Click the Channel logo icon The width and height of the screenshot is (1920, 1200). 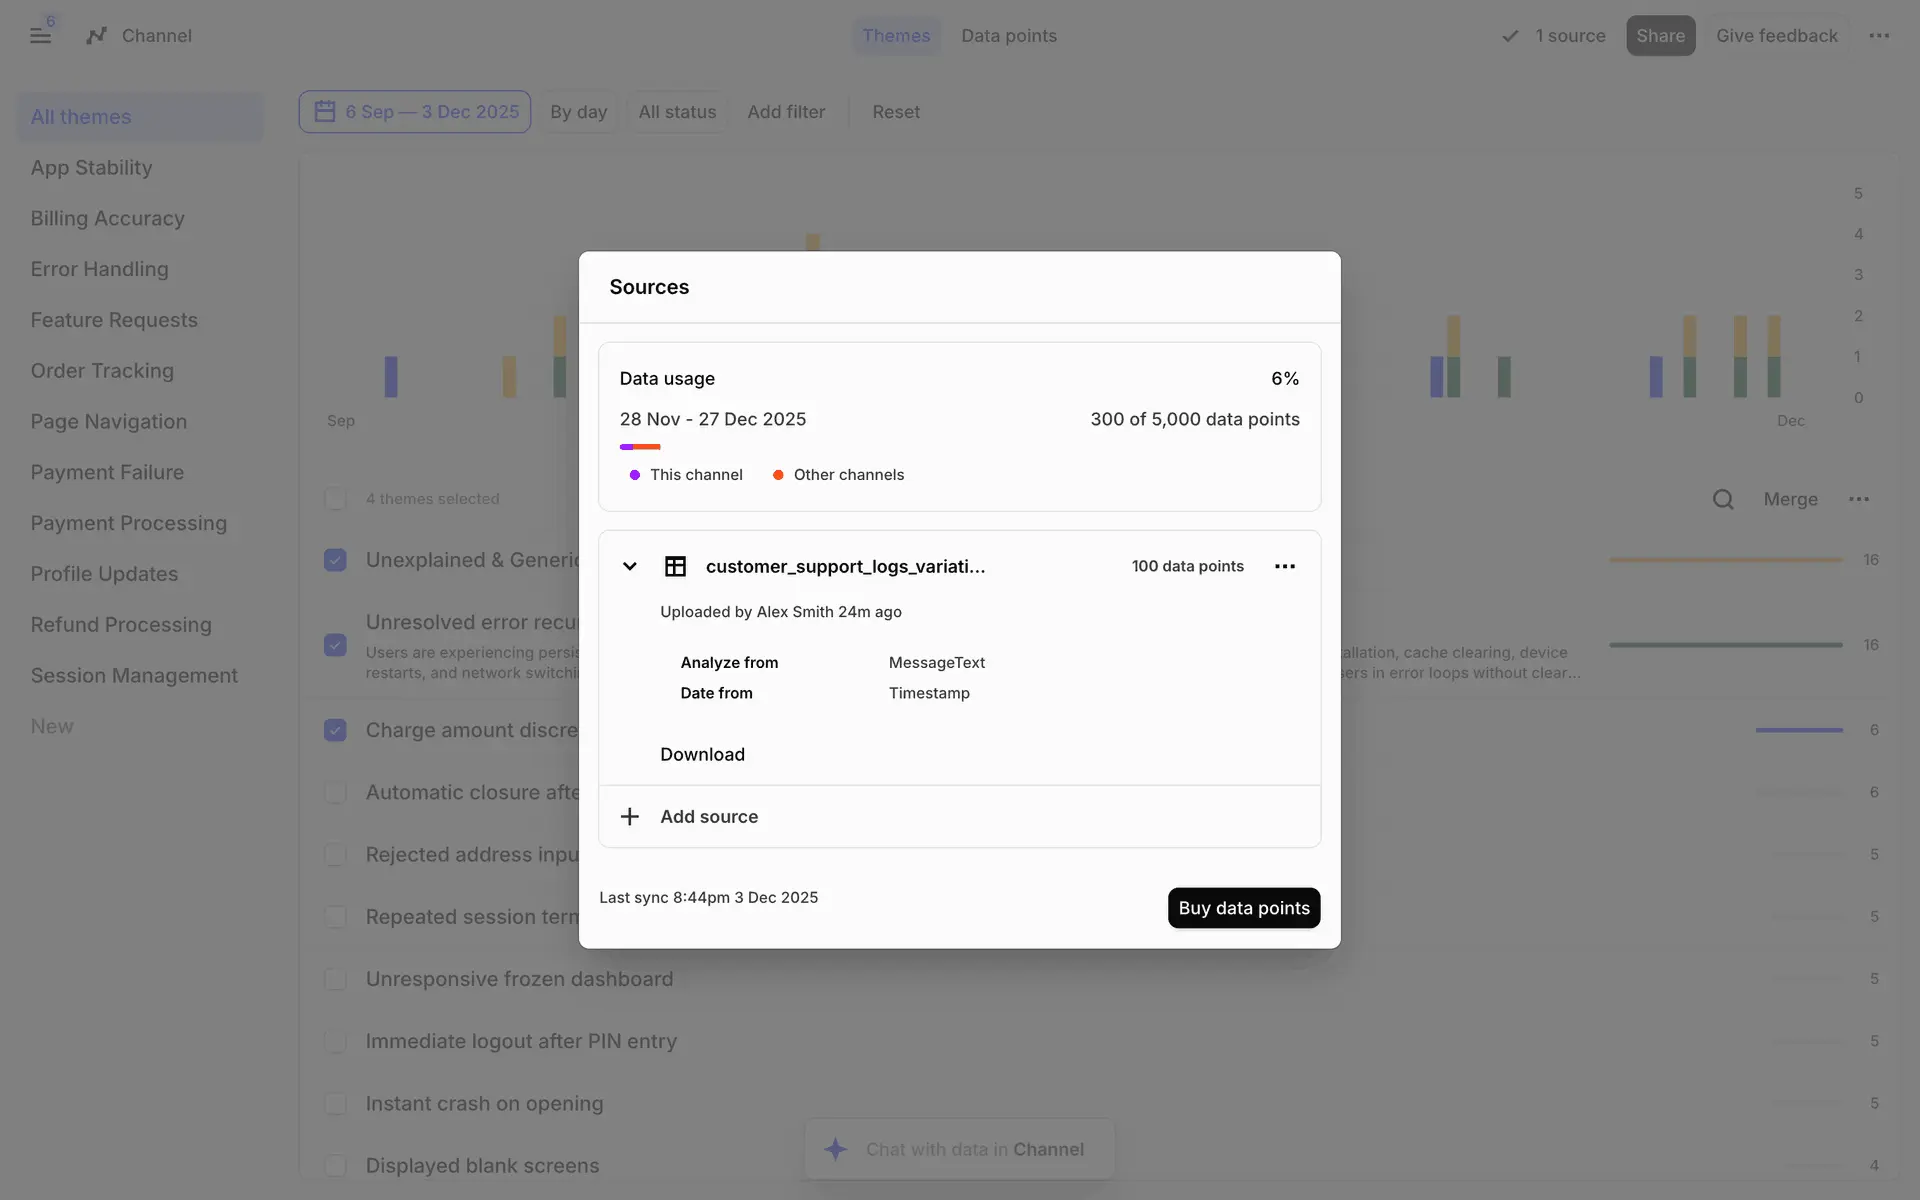(x=96, y=36)
